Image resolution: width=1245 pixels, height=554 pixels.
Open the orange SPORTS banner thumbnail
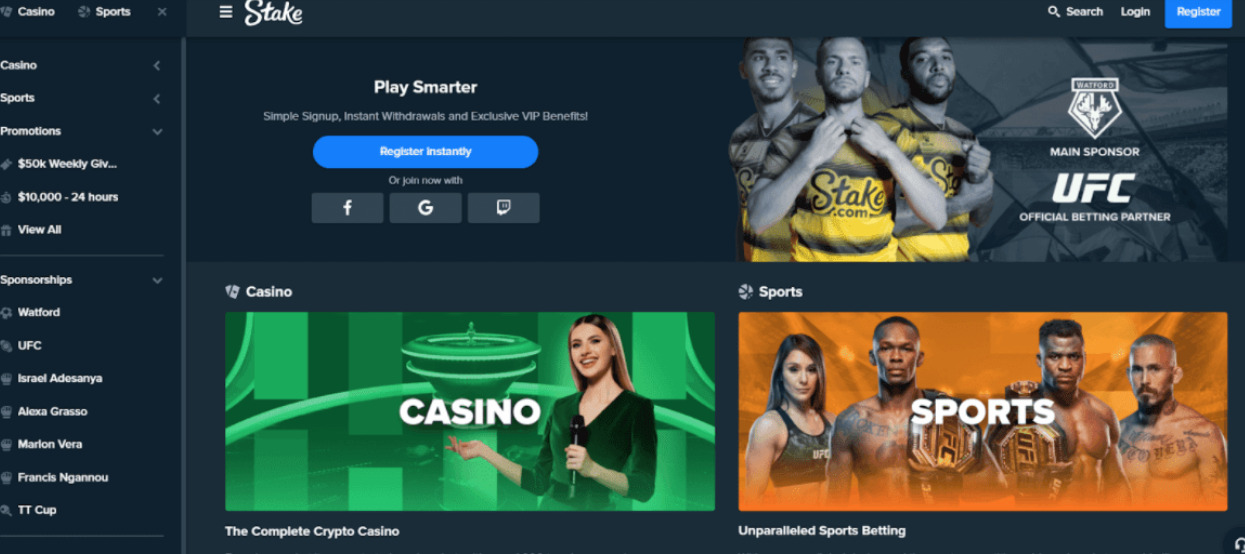982,411
